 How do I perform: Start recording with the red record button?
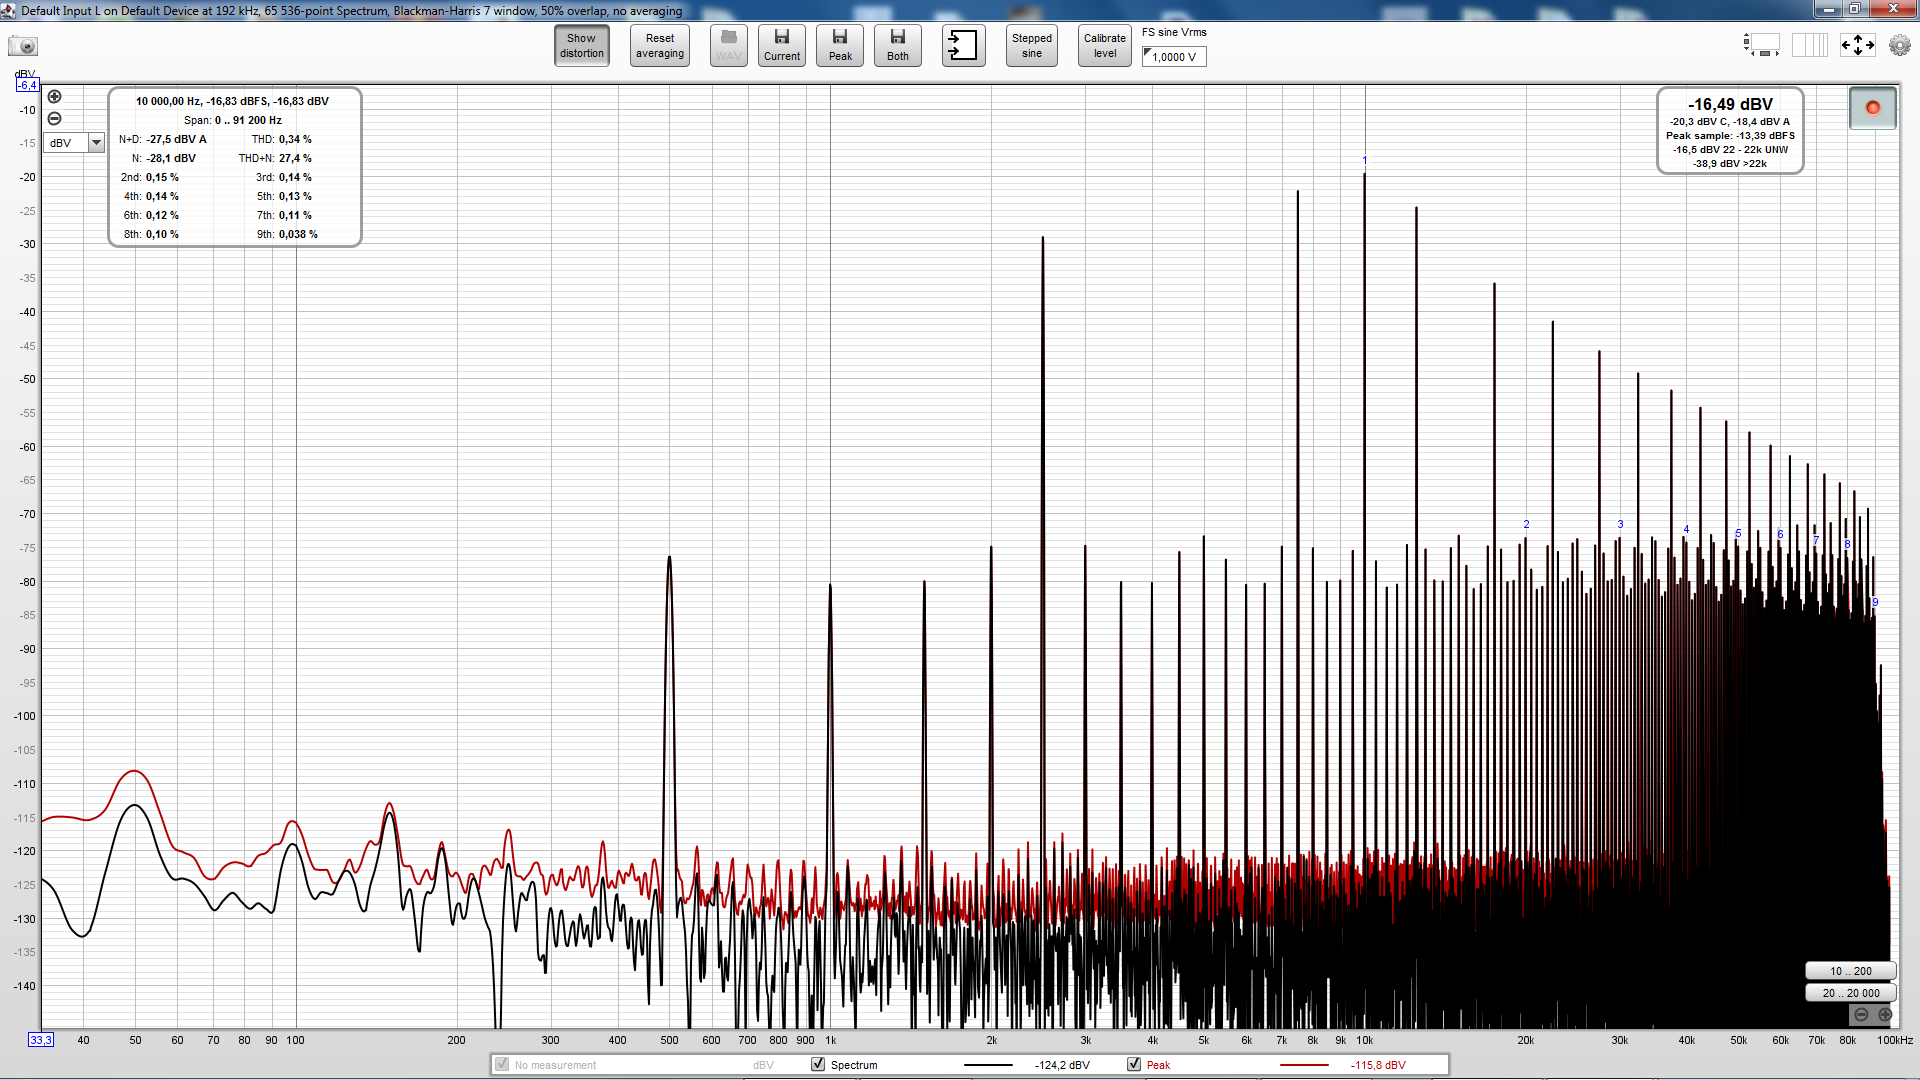[1872, 108]
